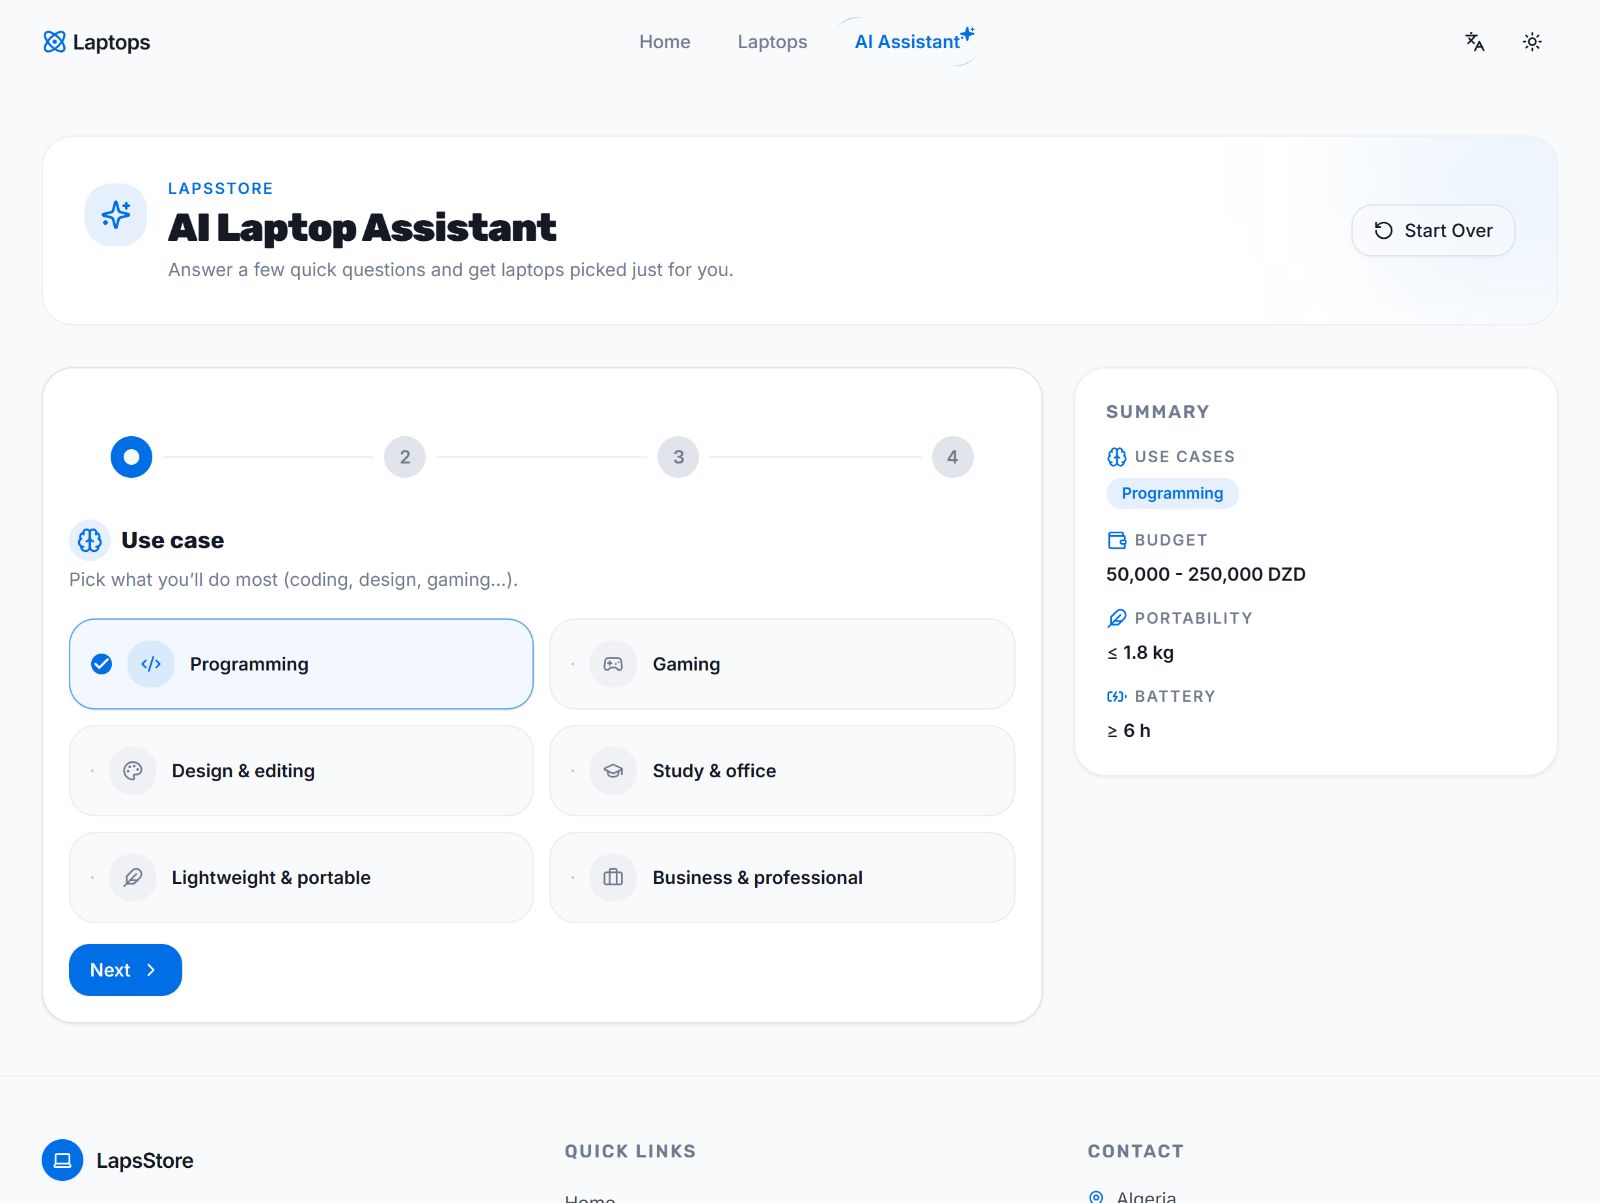The width and height of the screenshot is (1600, 1203).
Task: Click the LapsStore laptop icon in the footer
Action: pyautogui.click(x=62, y=1160)
